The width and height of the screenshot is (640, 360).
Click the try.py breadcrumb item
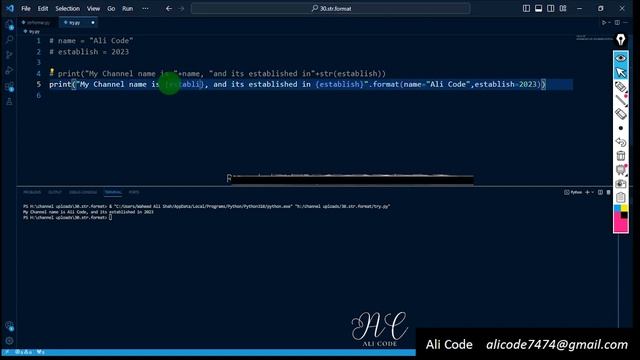[32, 31]
